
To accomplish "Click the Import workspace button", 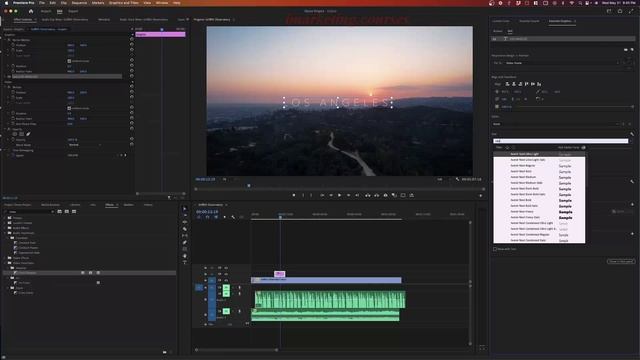I will click(46, 11).
